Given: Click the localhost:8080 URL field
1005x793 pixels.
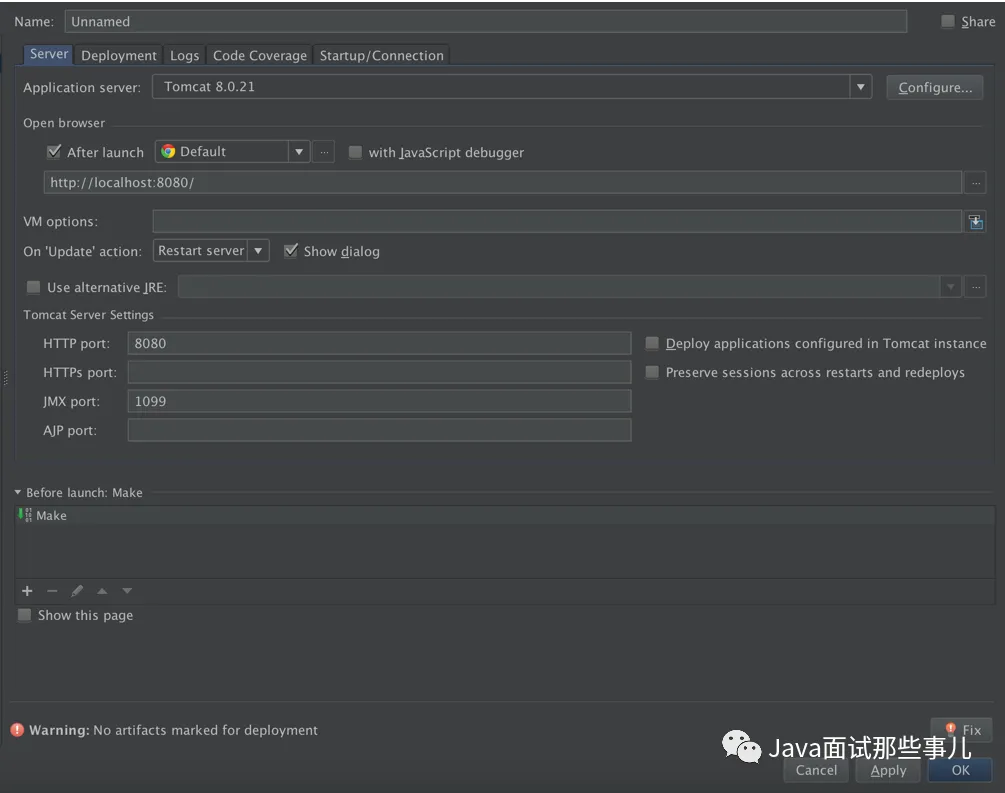Looking at the screenshot, I should [502, 183].
